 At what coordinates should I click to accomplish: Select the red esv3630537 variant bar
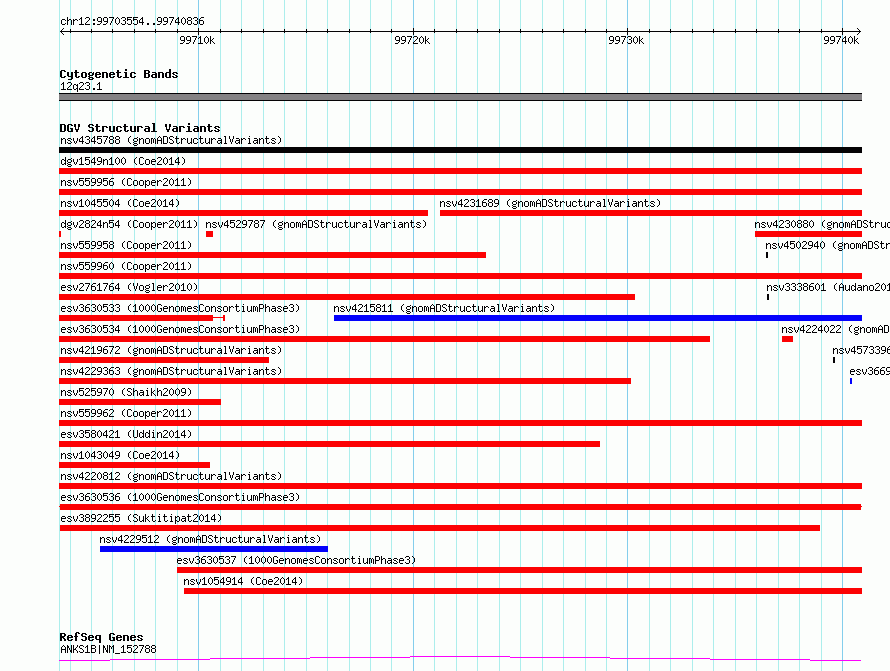tap(519, 570)
